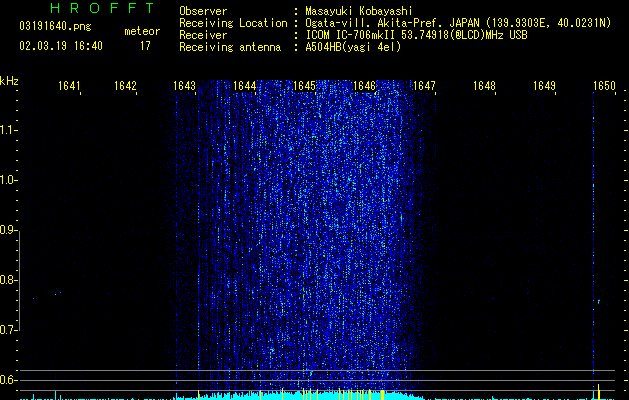This screenshot has height=400, width=629.
Task: Click the Receiving Location label
Action: pos(233,23)
